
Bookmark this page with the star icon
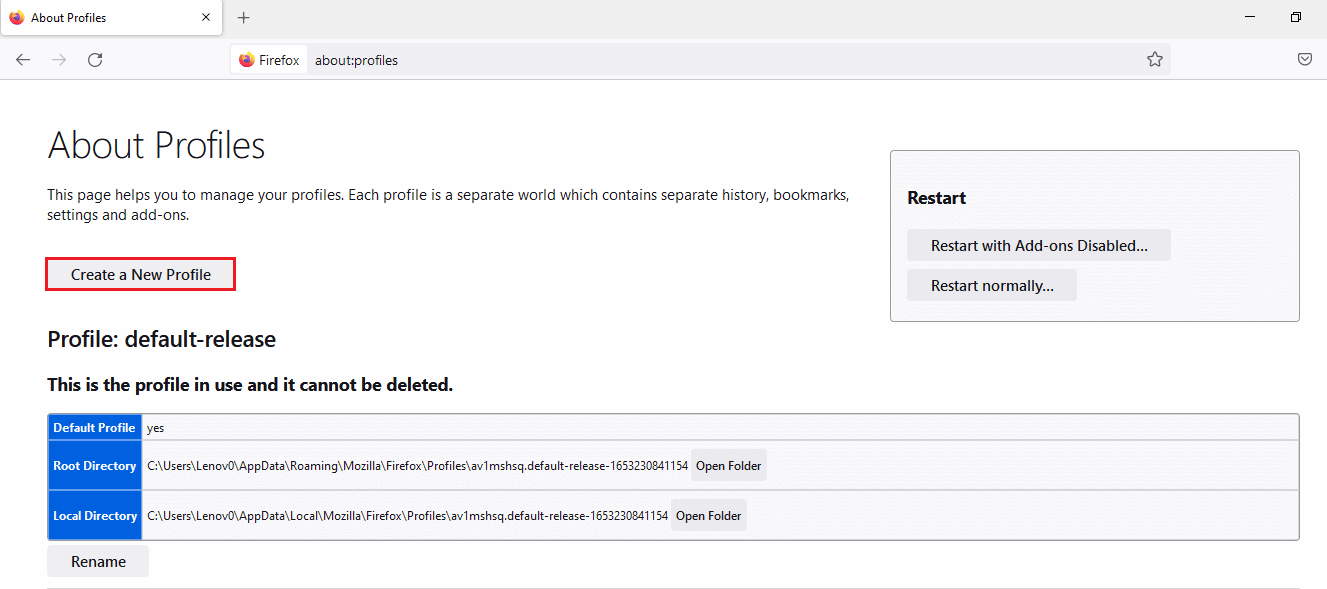click(x=1155, y=60)
